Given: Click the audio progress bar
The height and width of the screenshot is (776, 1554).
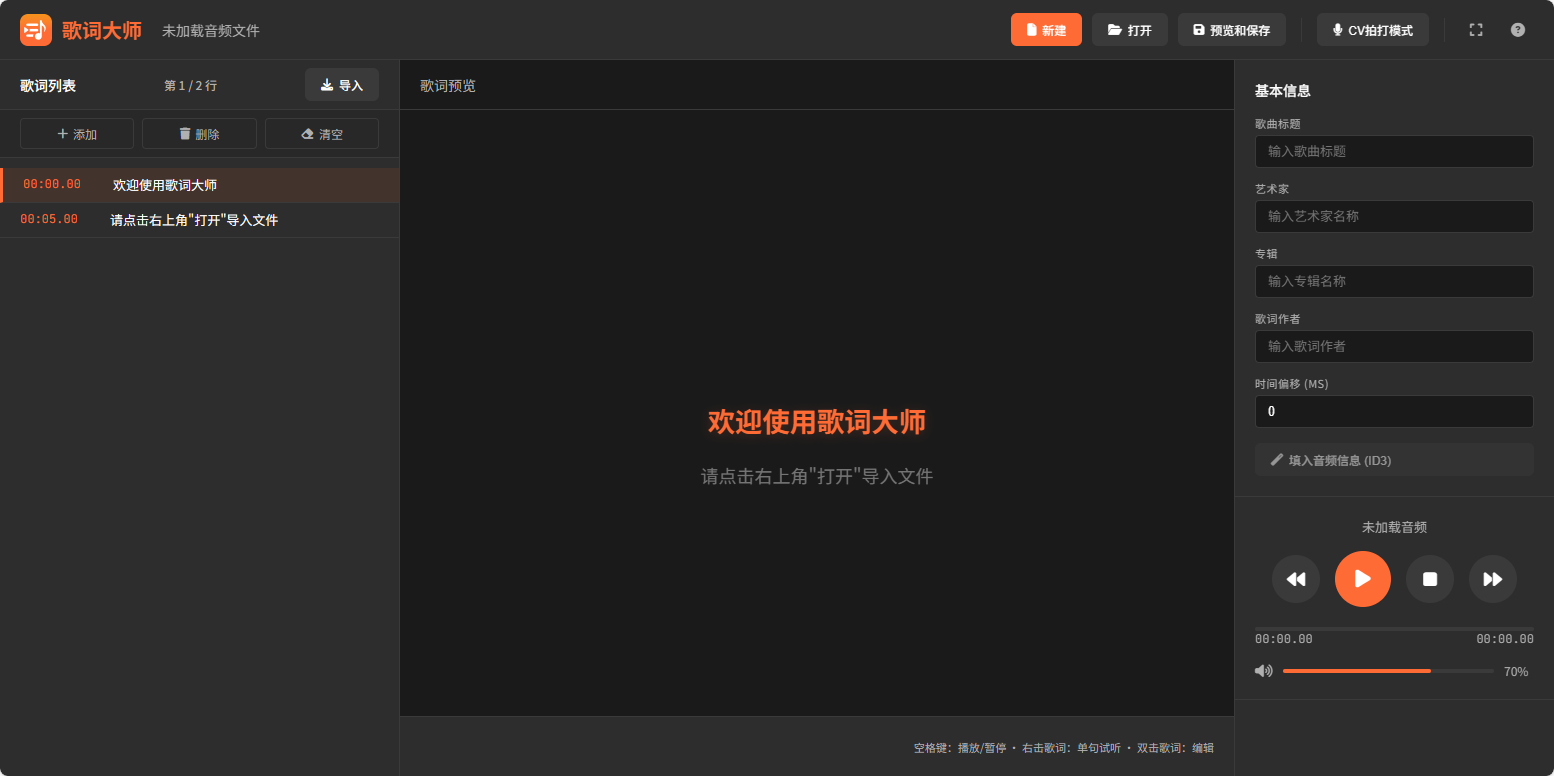Looking at the screenshot, I should [x=1394, y=629].
